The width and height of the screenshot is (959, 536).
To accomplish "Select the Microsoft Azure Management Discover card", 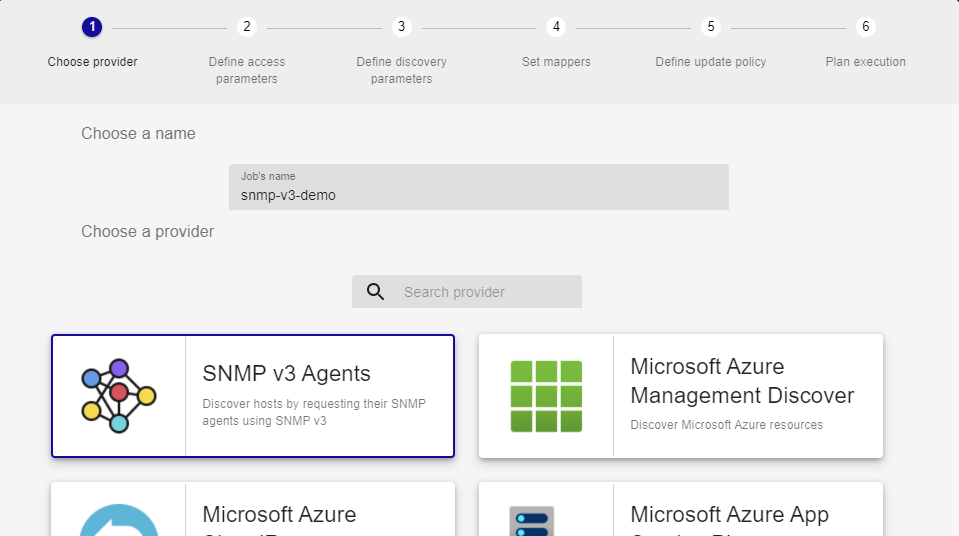I will [681, 396].
